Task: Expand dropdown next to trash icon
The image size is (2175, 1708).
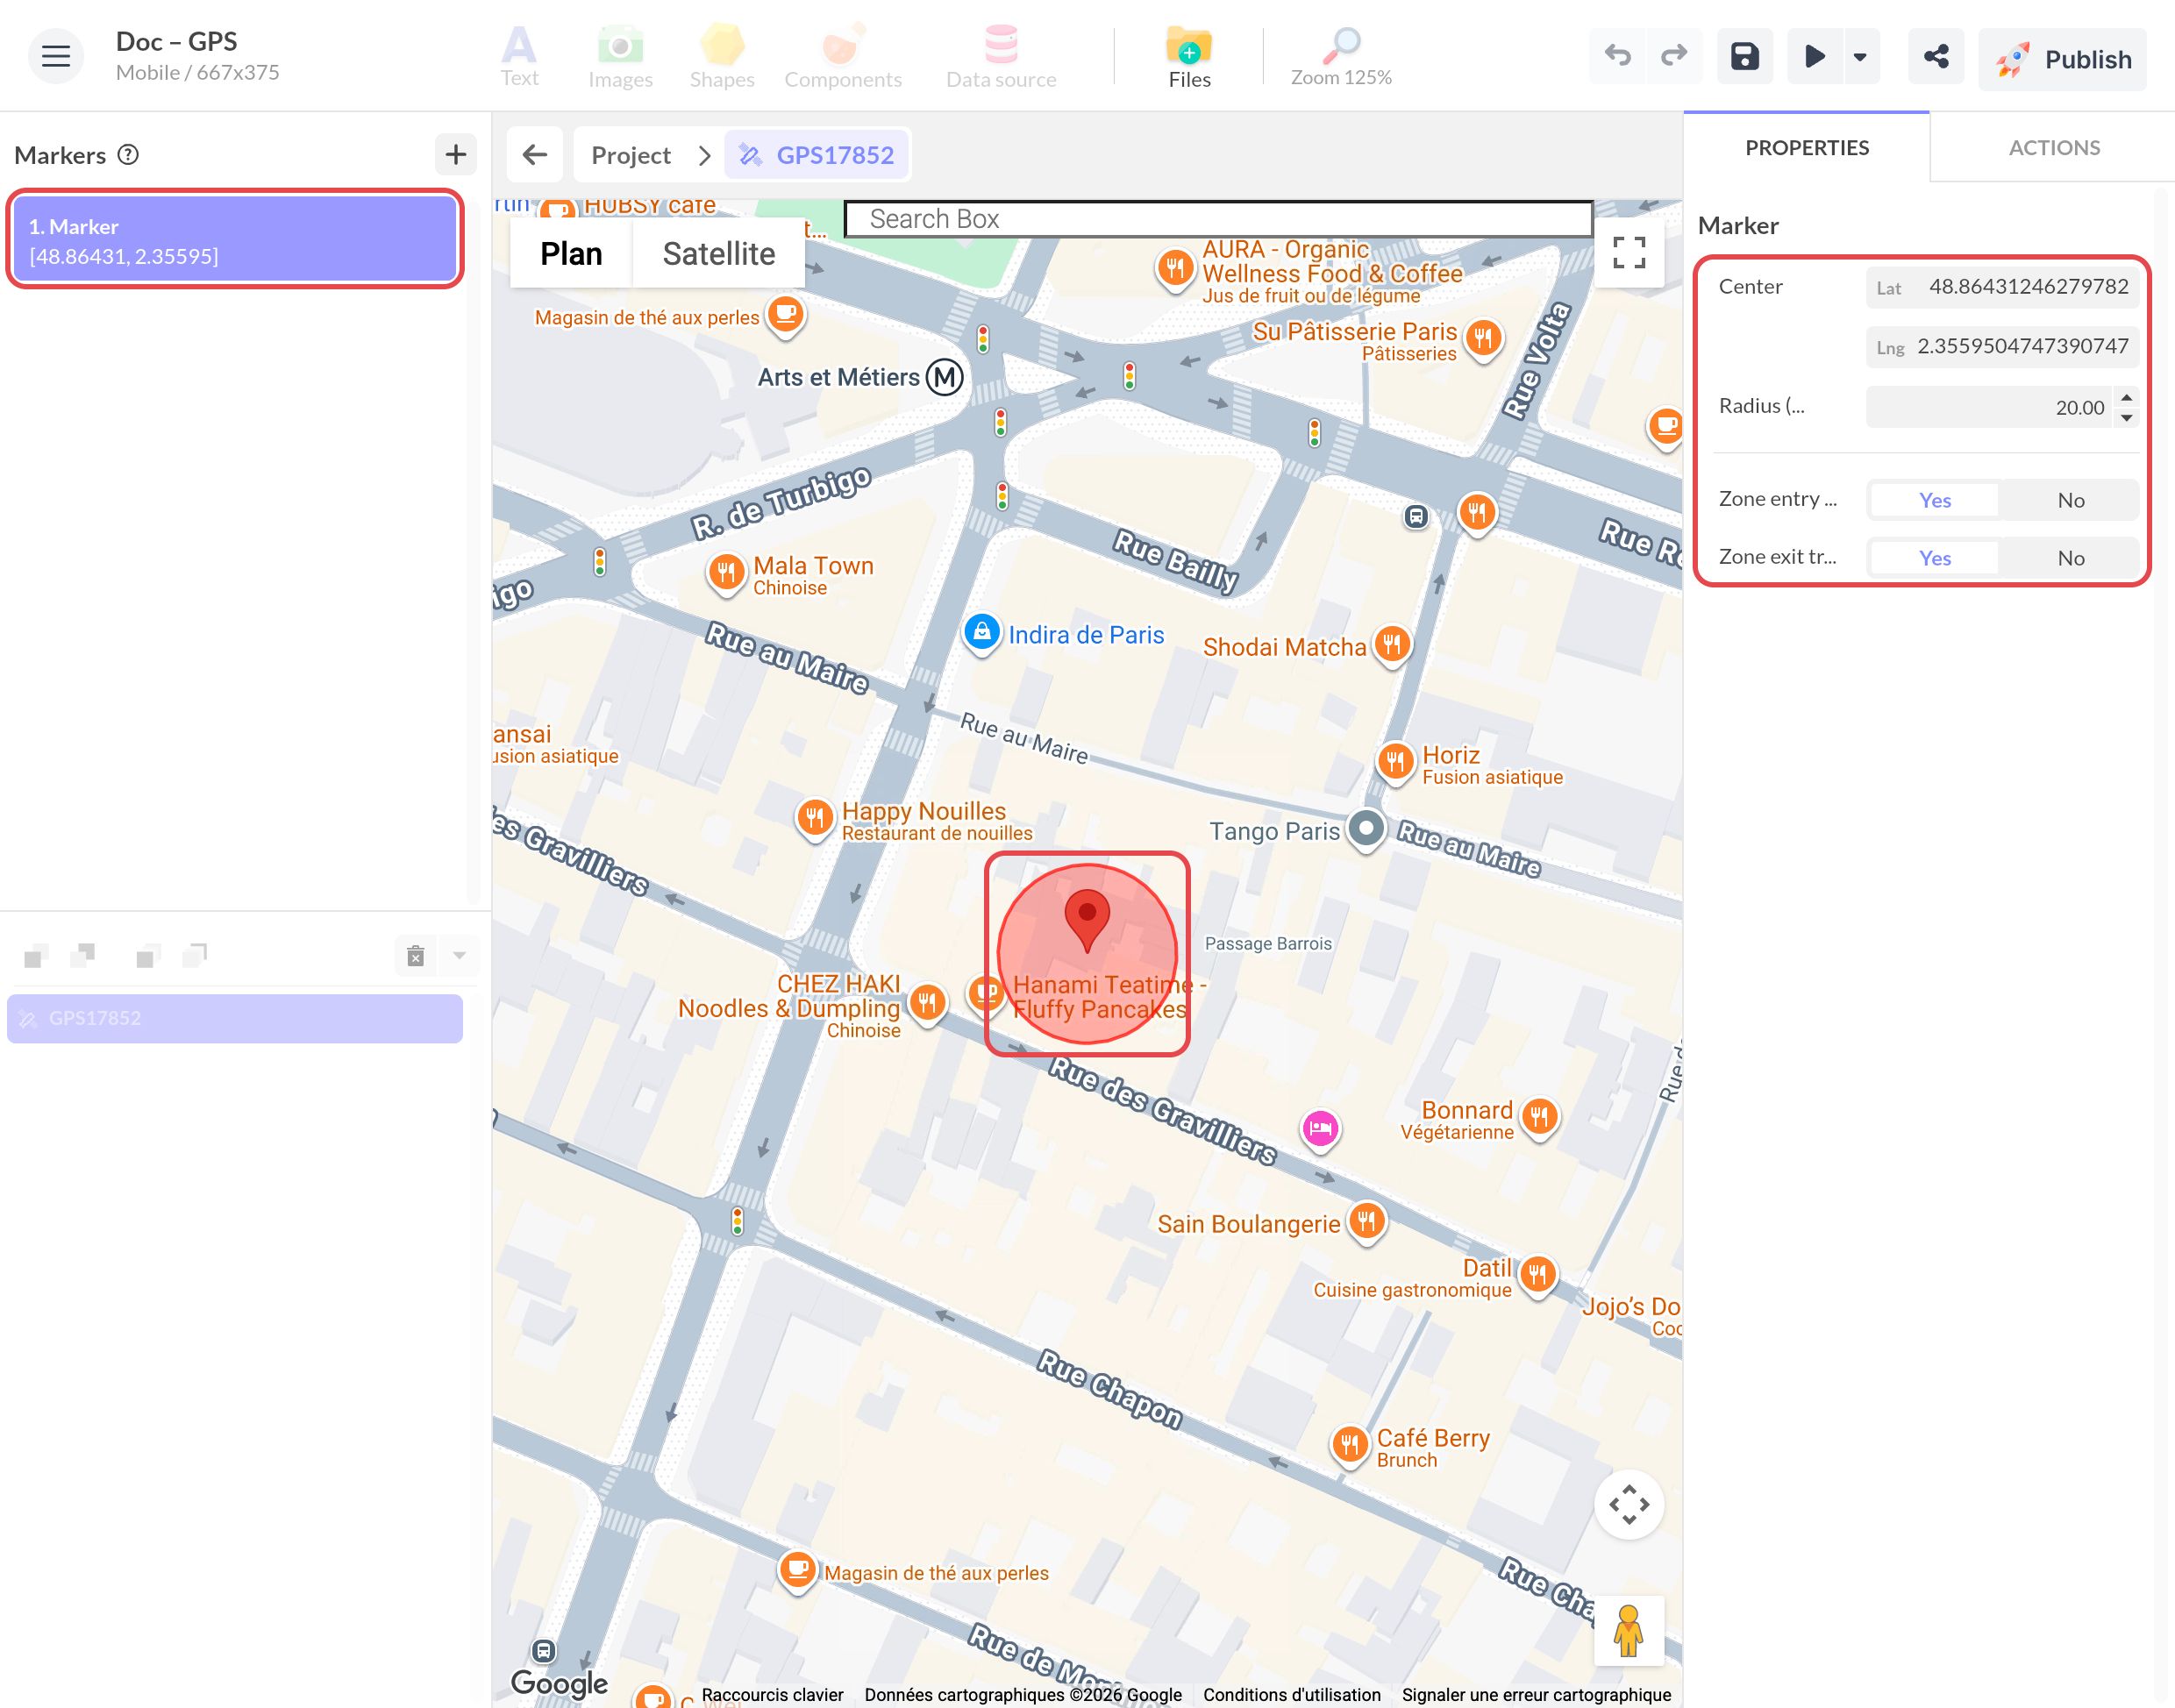Action: pyautogui.click(x=460, y=956)
